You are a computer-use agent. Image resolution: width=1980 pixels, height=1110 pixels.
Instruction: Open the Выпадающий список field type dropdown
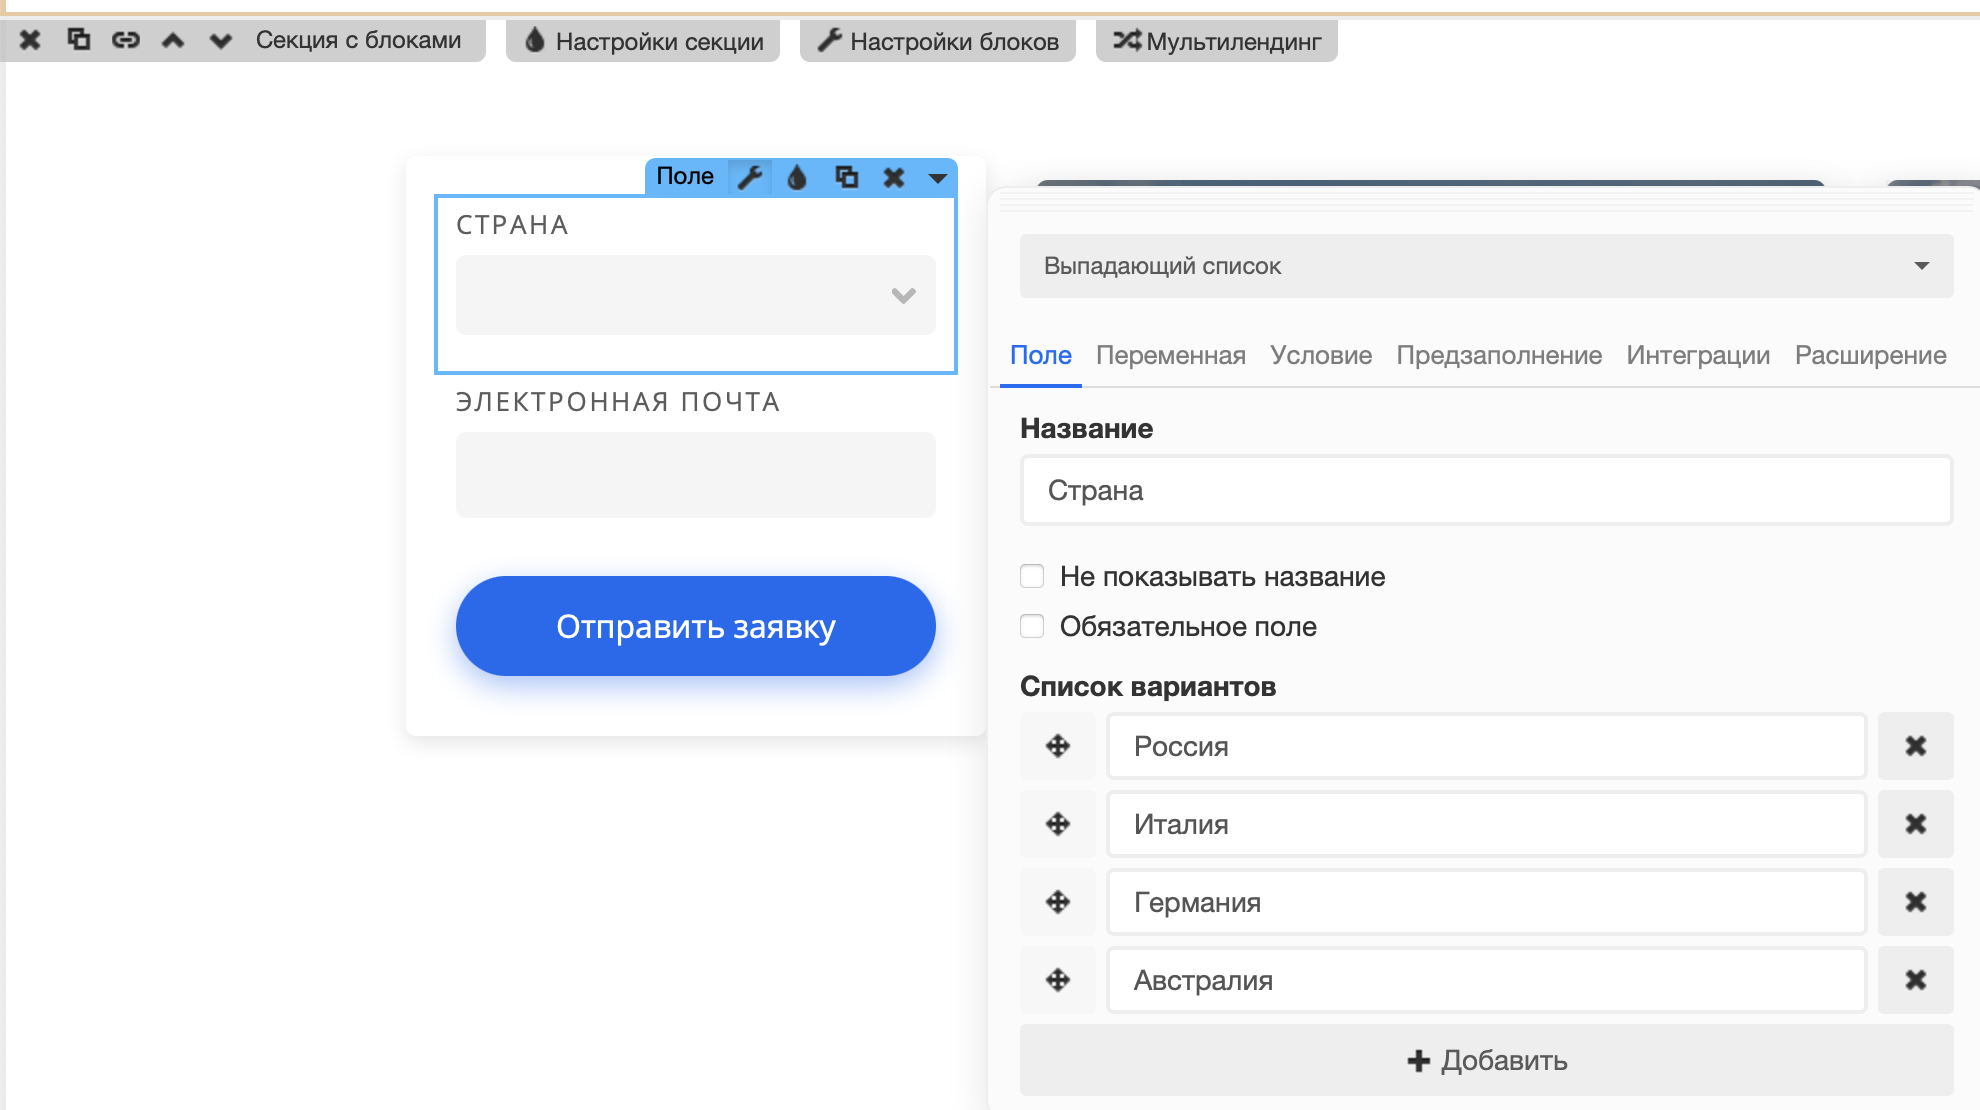pos(1487,266)
